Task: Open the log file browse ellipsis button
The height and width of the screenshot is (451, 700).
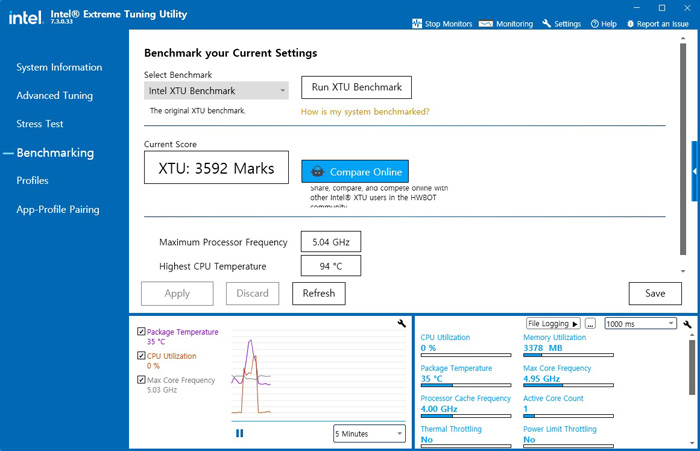Action: pyautogui.click(x=590, y=324)
